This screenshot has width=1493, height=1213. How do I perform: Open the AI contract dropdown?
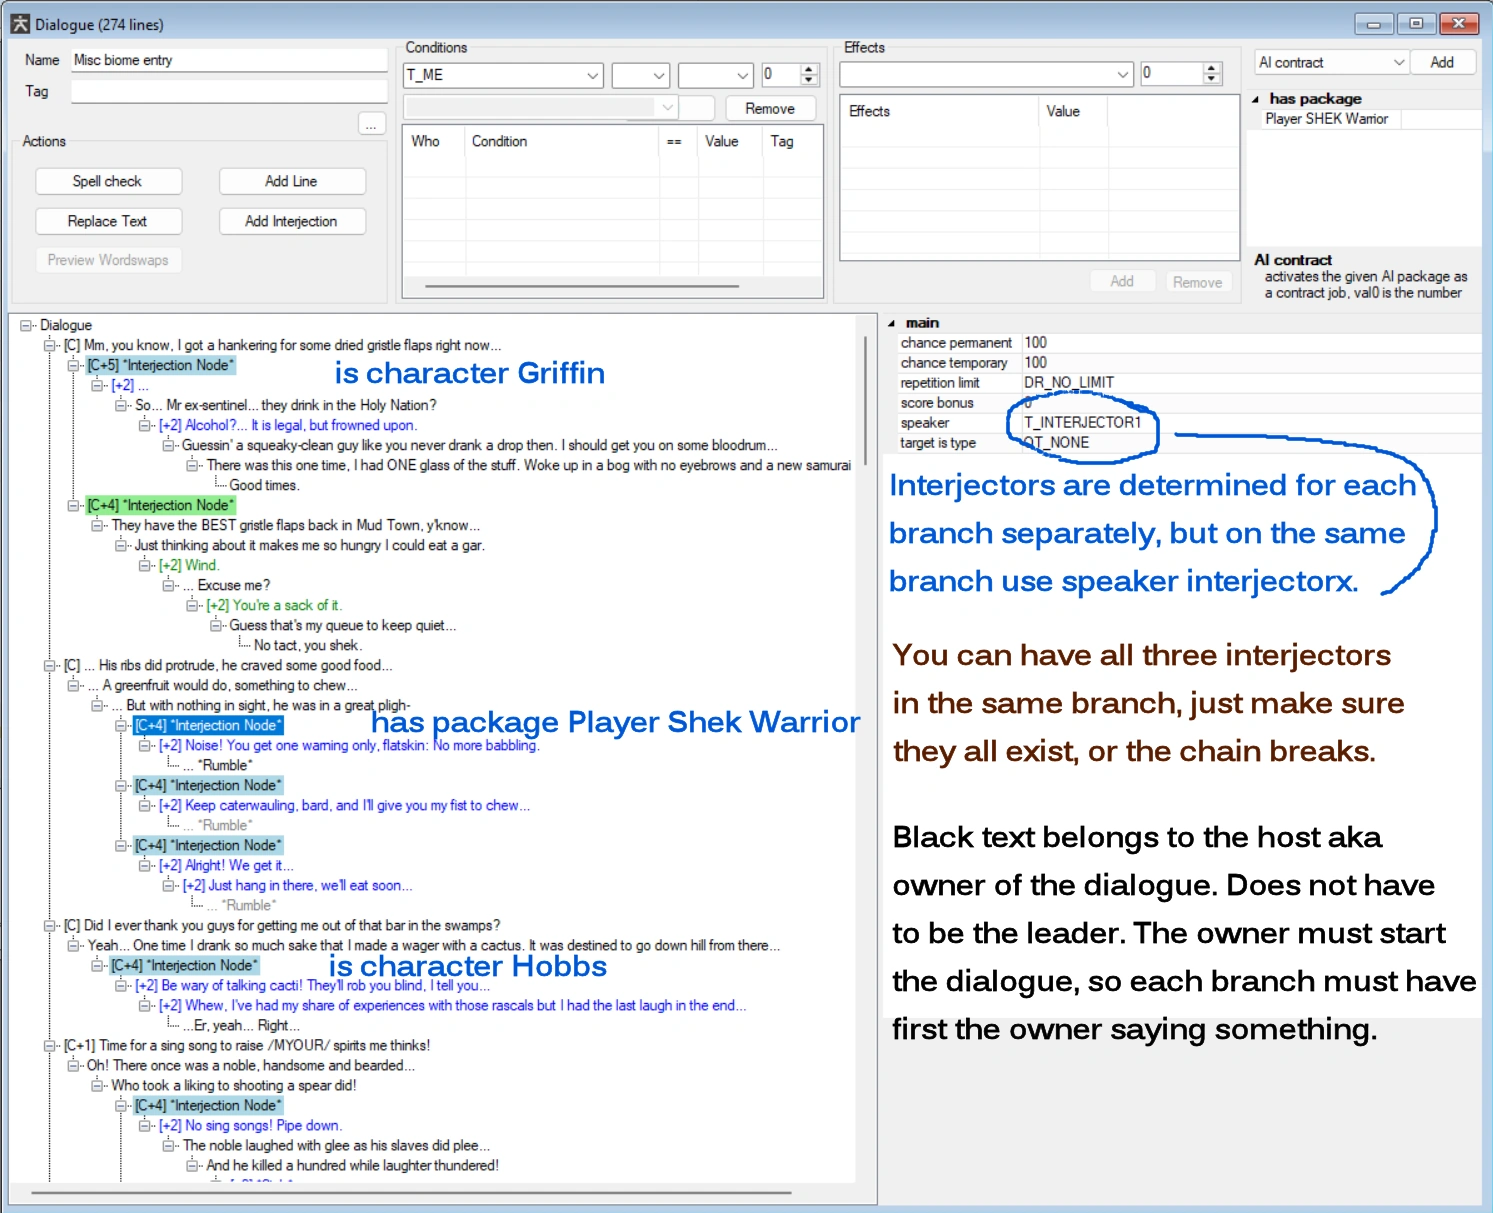(1399, 62)
